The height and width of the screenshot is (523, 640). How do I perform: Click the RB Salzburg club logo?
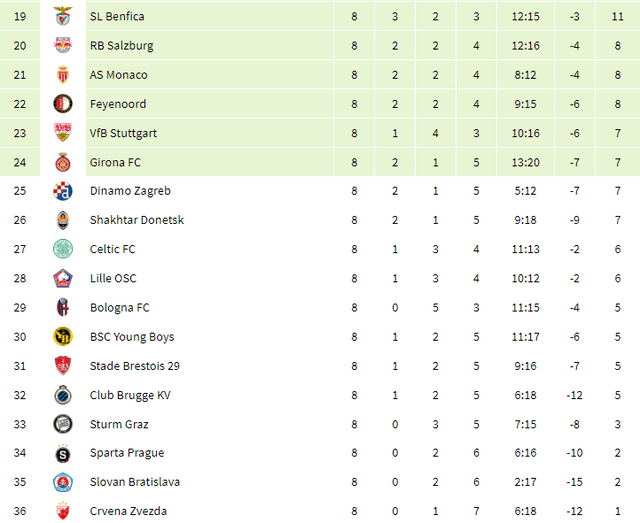63,46
